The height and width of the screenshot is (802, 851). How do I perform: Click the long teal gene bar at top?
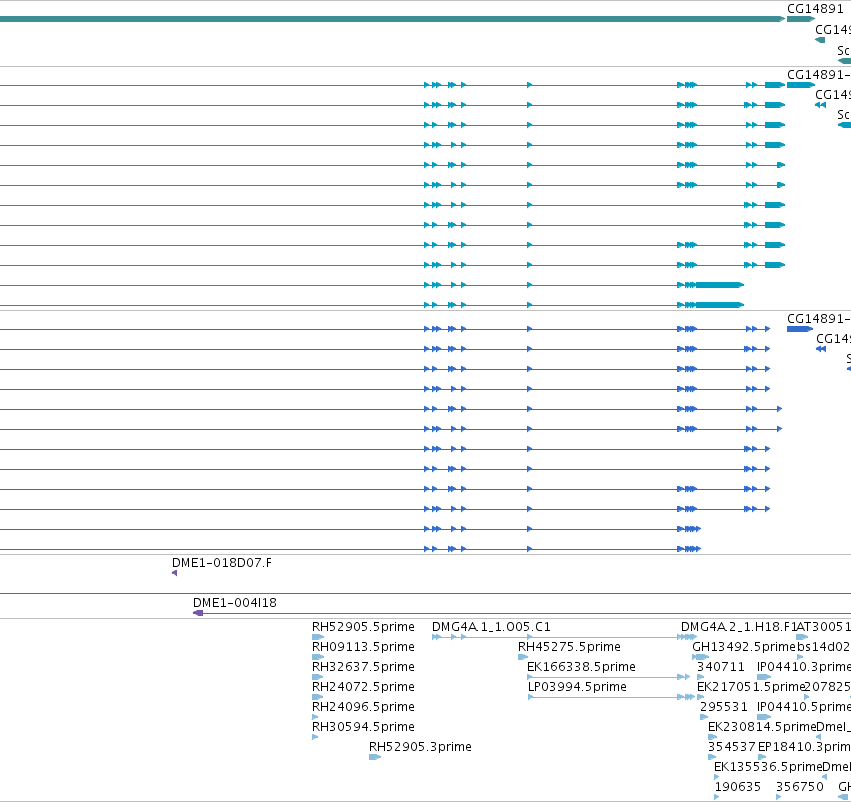click(x=392, y=19)
